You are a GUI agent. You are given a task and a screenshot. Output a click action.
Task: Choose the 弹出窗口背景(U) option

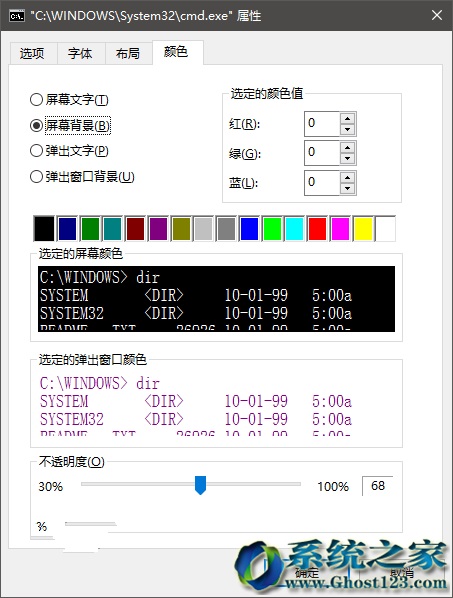[82, 177]
